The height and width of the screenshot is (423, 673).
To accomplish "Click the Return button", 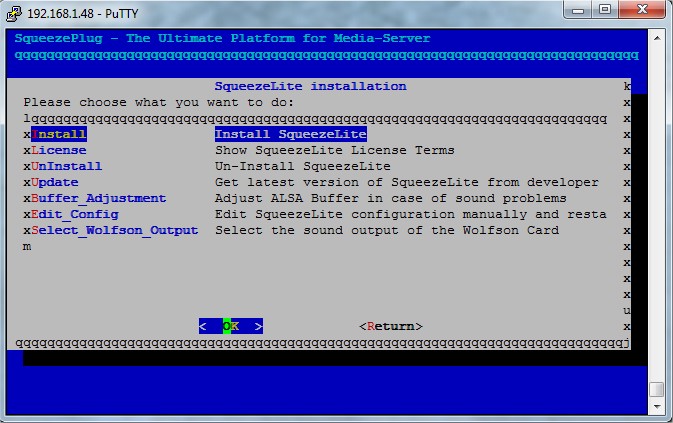I will [391, 326].
